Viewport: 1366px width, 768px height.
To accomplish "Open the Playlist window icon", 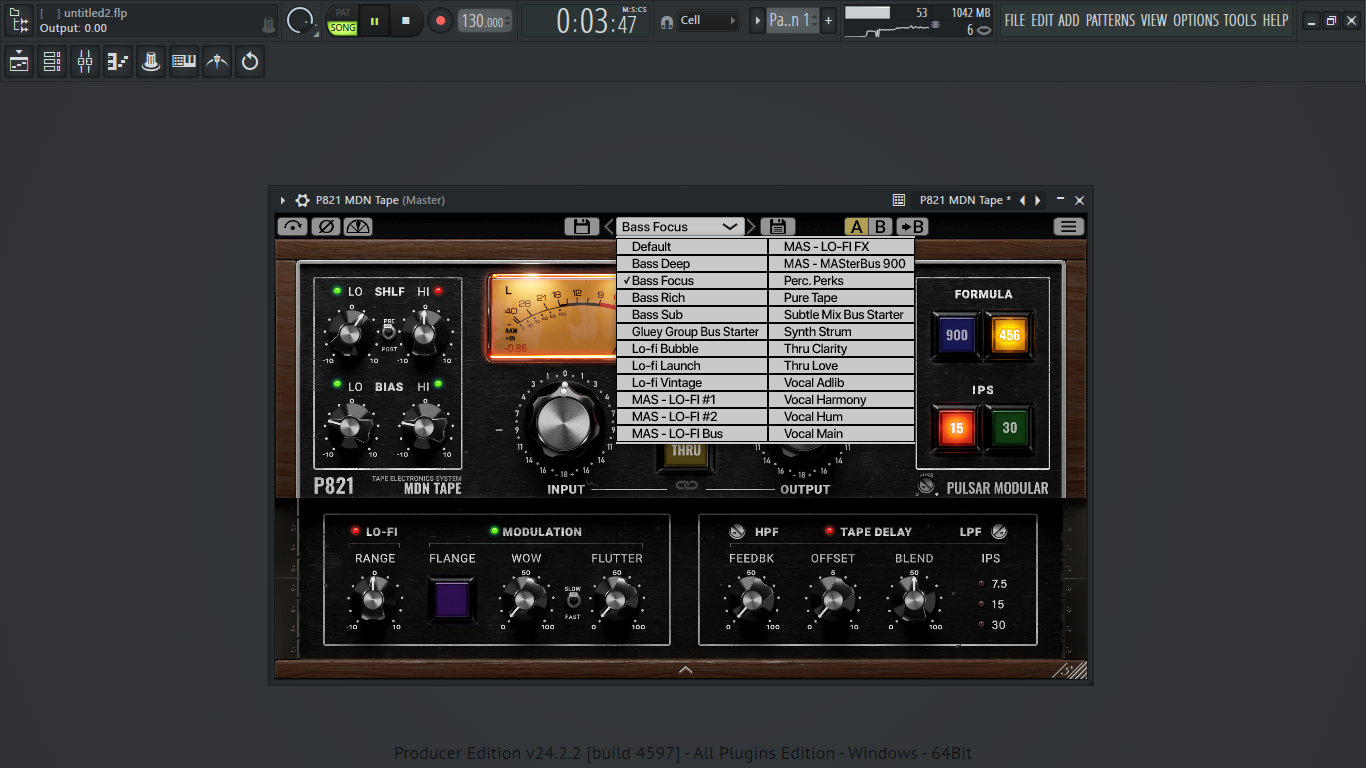I will (x=19, y=62).
